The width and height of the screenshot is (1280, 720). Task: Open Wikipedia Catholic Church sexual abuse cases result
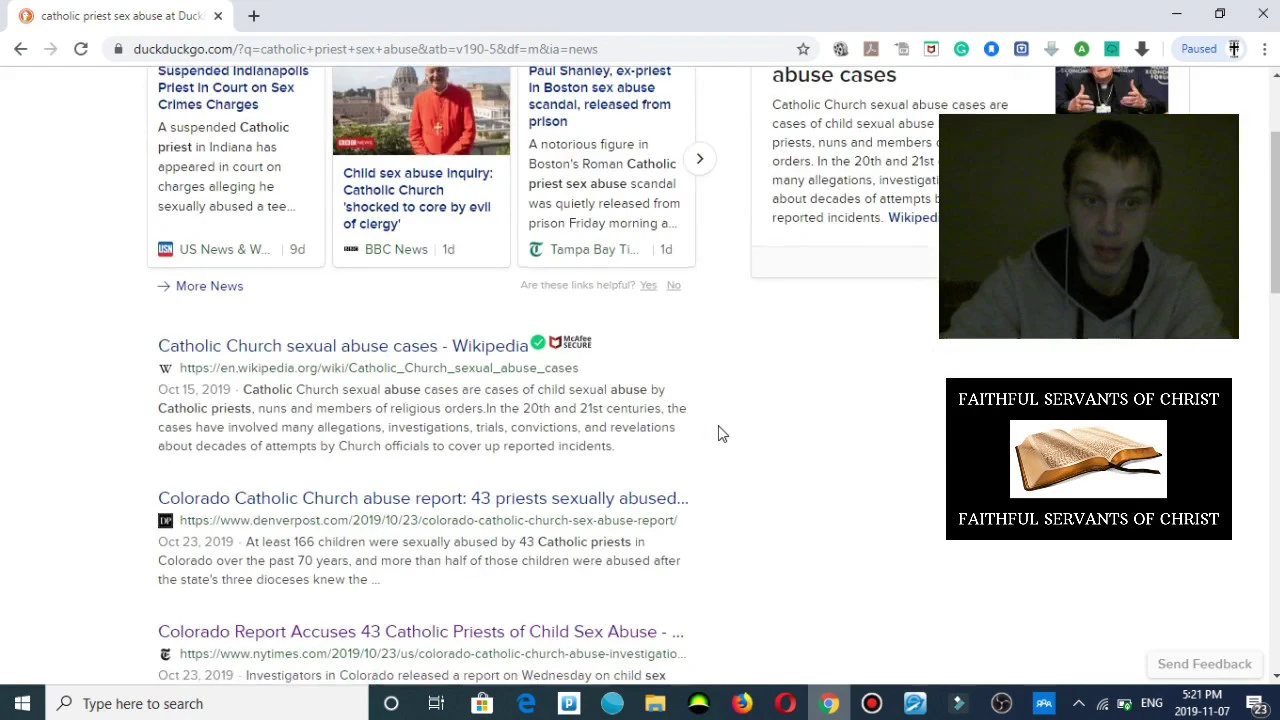click(x=343, y=346)
